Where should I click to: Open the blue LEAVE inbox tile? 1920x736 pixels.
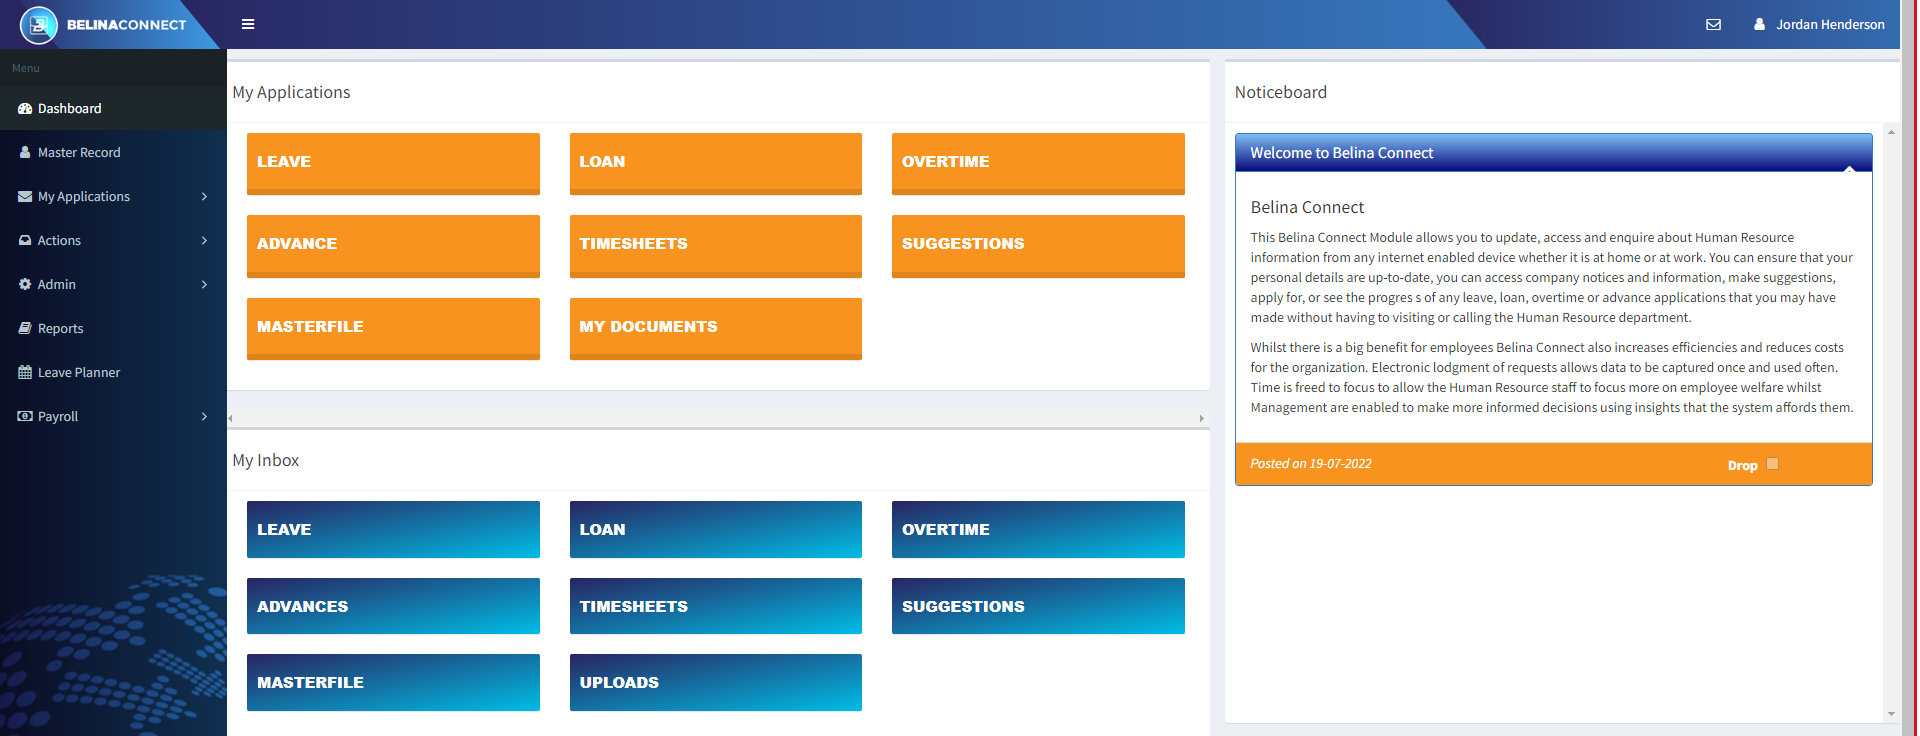[393, 529]
